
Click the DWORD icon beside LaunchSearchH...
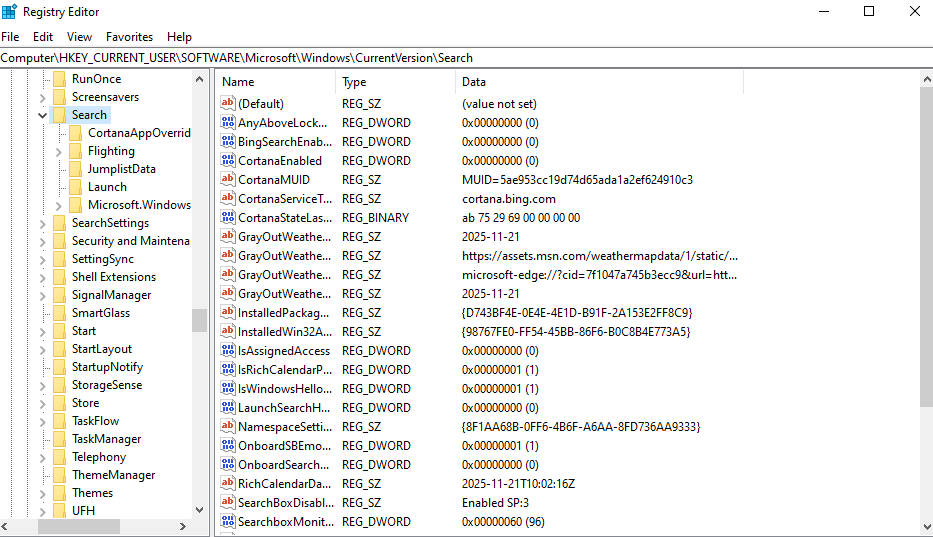[x=227, y=407]
